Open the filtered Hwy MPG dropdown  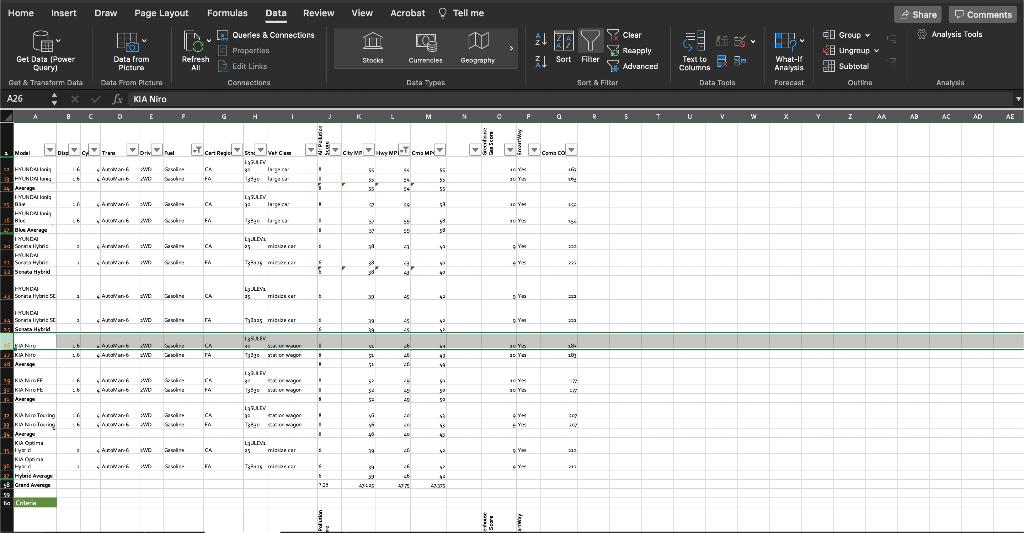coord(404,150)
